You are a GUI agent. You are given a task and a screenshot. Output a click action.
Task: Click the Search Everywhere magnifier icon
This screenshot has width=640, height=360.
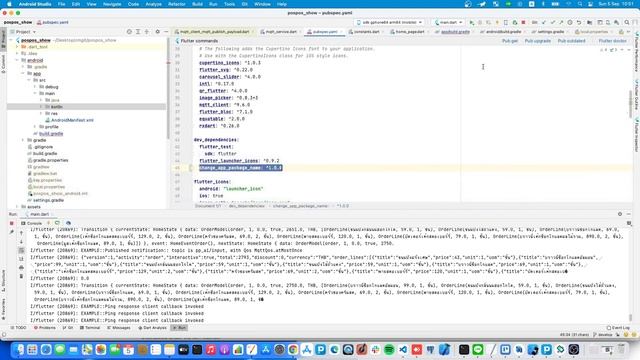[627, 22]
